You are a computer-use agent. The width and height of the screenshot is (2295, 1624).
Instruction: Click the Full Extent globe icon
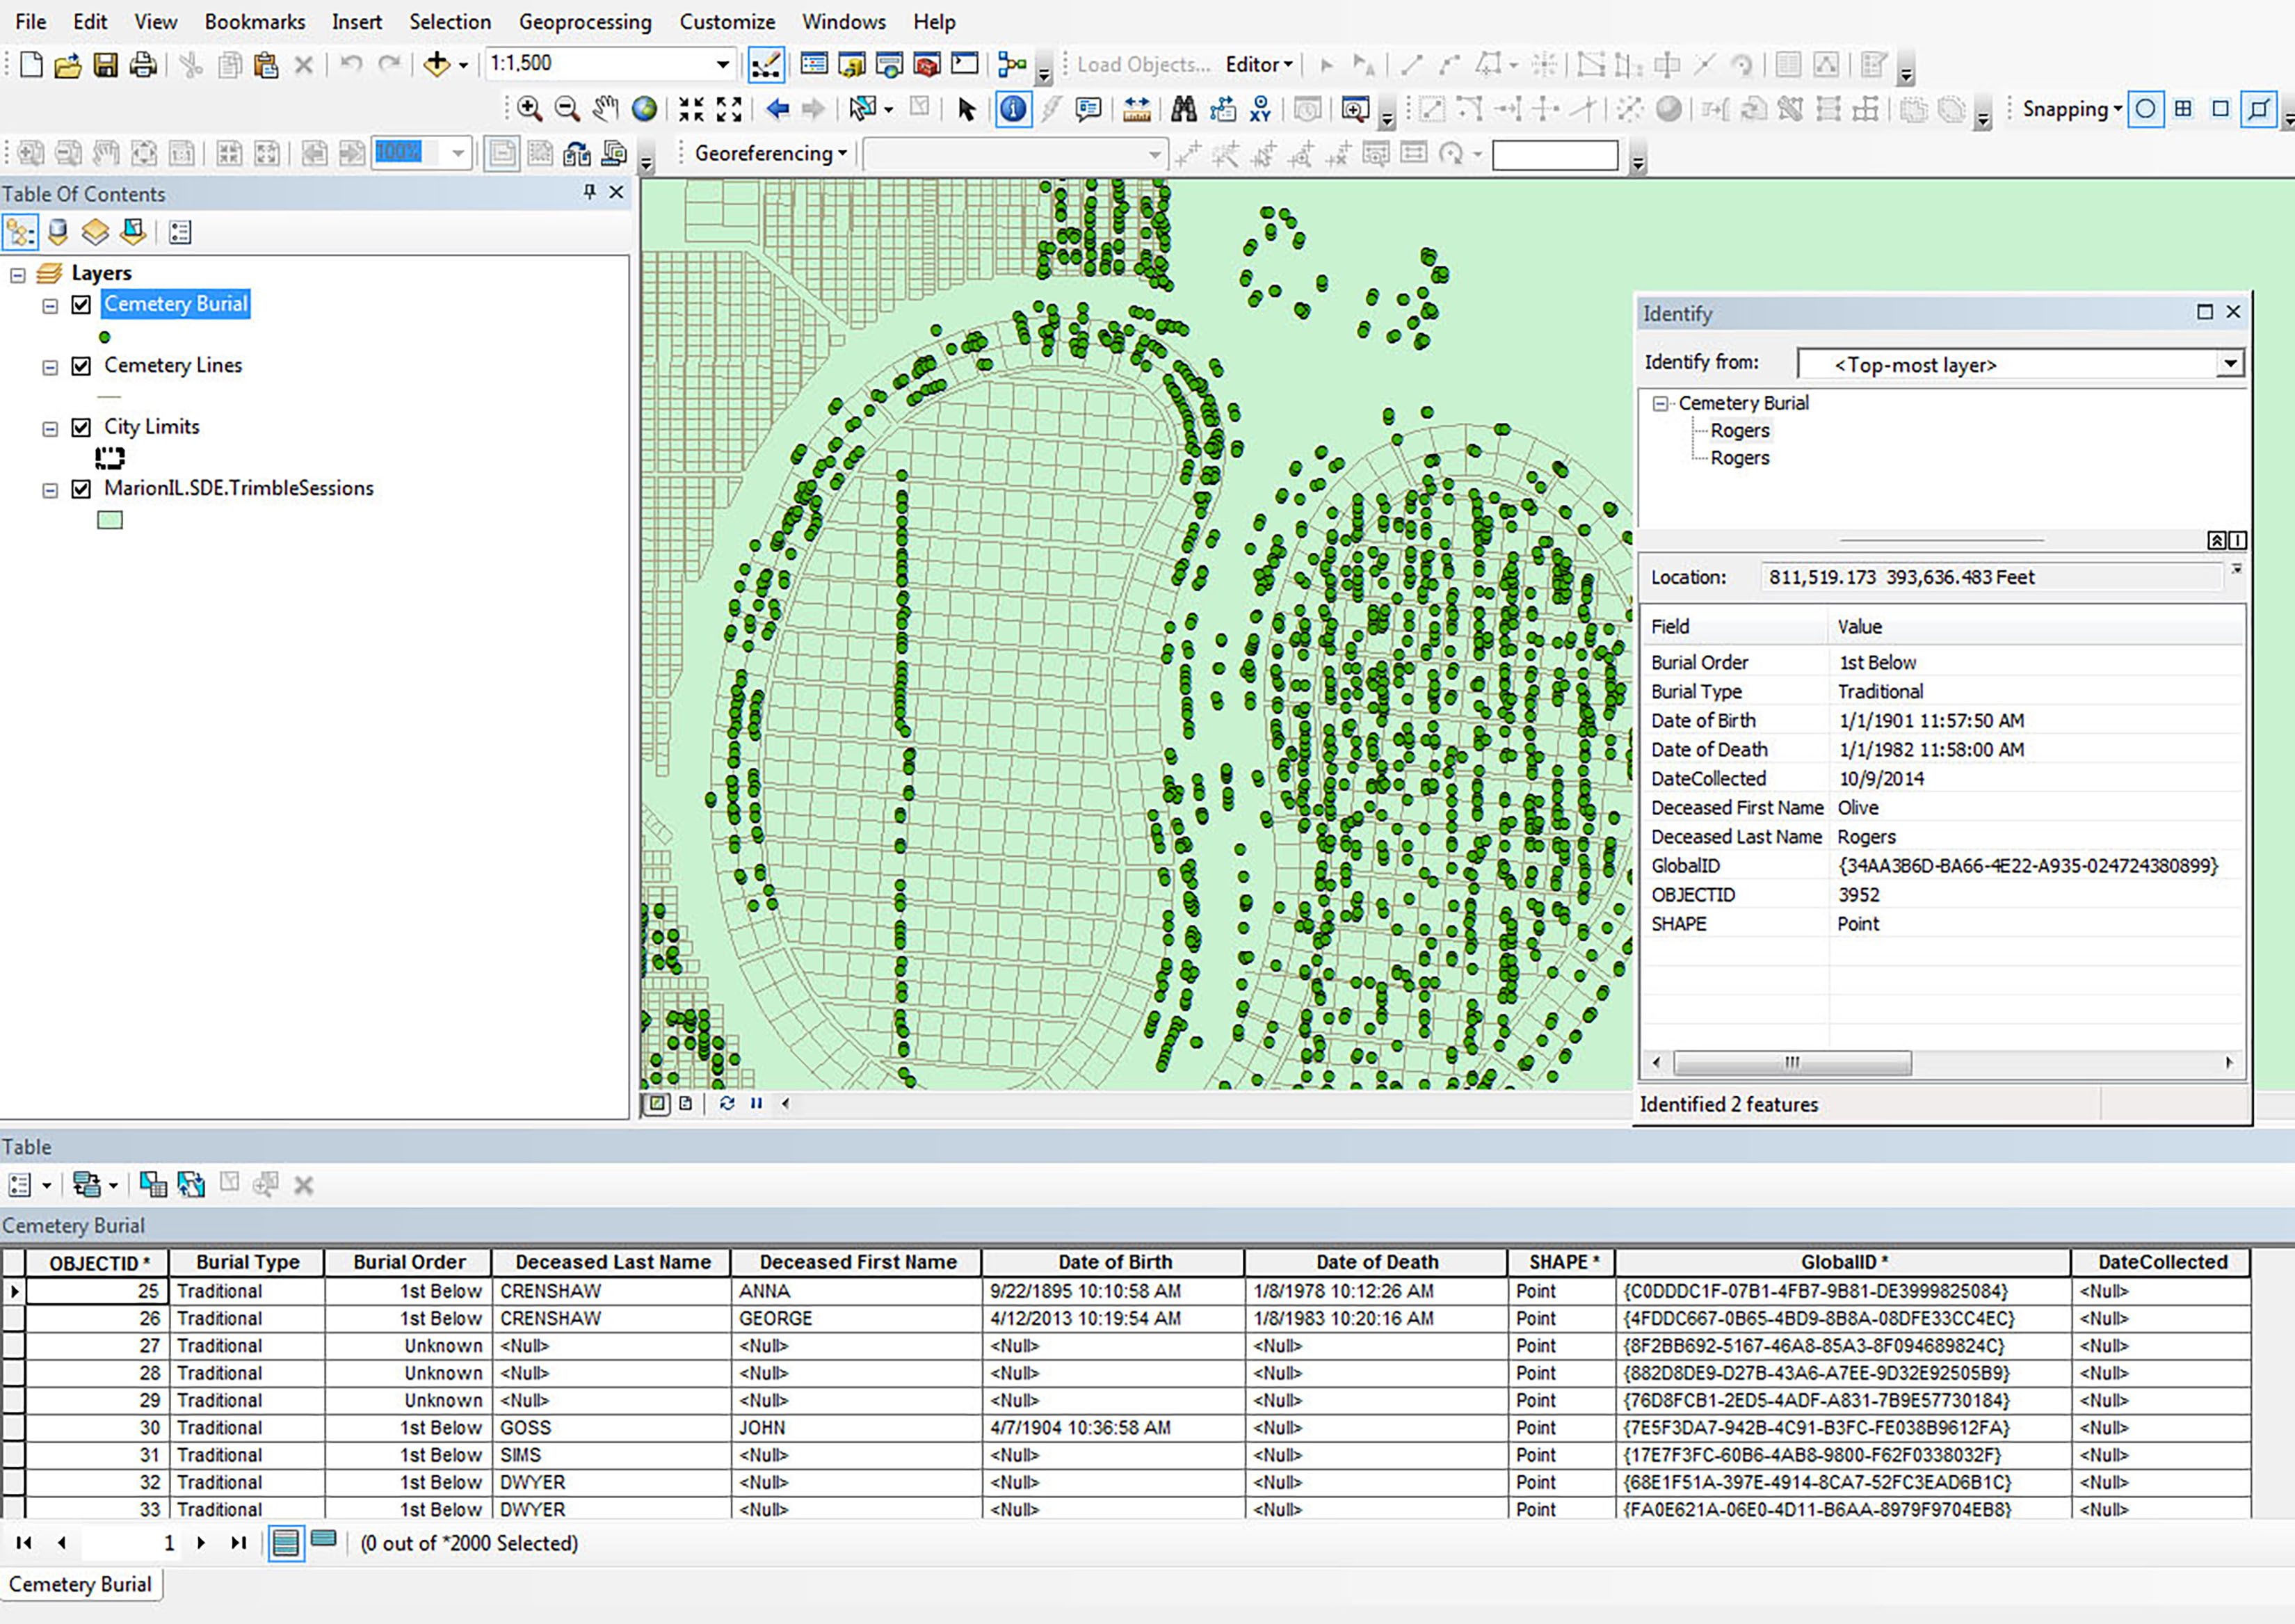(644, 109)
